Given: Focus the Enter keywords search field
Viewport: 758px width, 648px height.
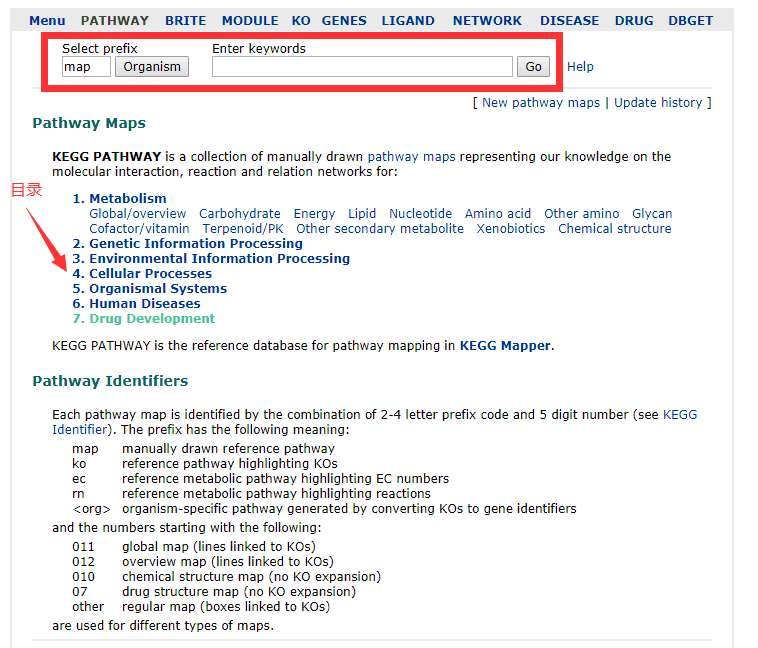Looking at the screenshot, I should (362, 67).
